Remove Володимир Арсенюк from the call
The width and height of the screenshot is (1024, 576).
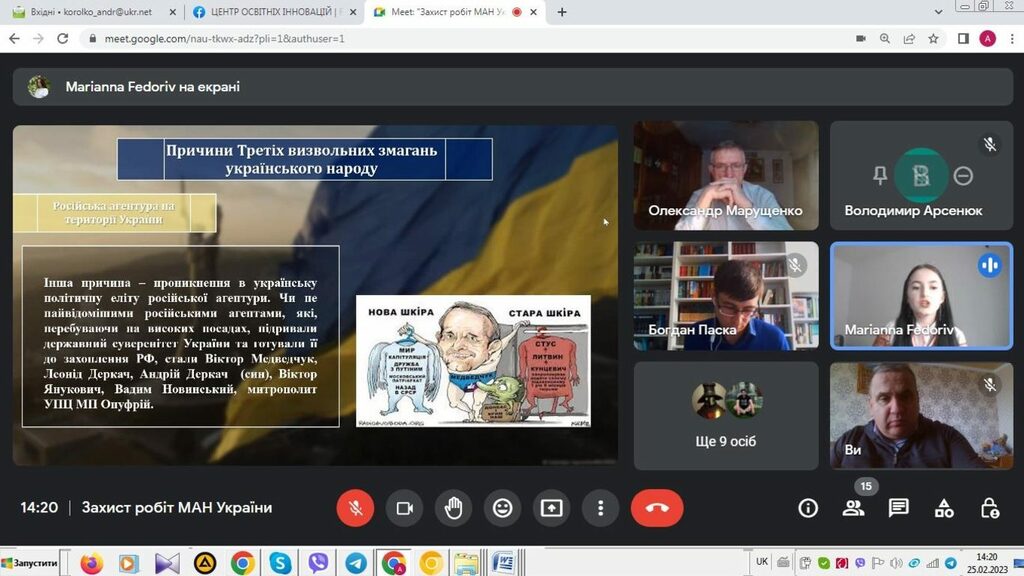[963, 176]
